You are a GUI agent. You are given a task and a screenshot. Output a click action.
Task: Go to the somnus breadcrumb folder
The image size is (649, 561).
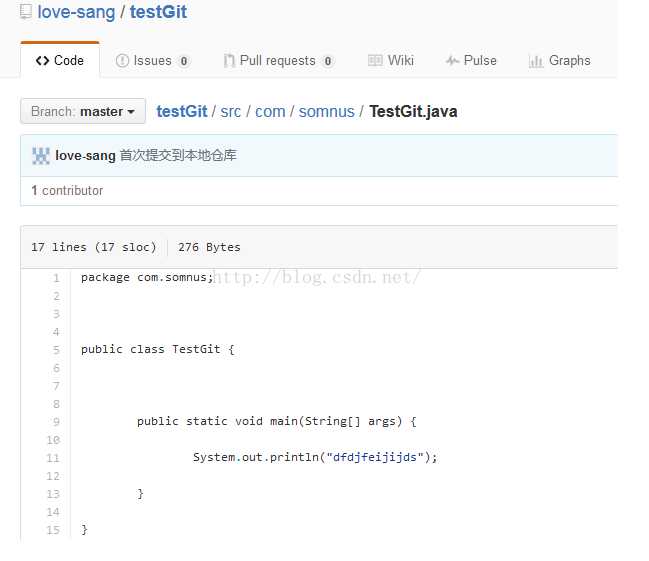327,111
